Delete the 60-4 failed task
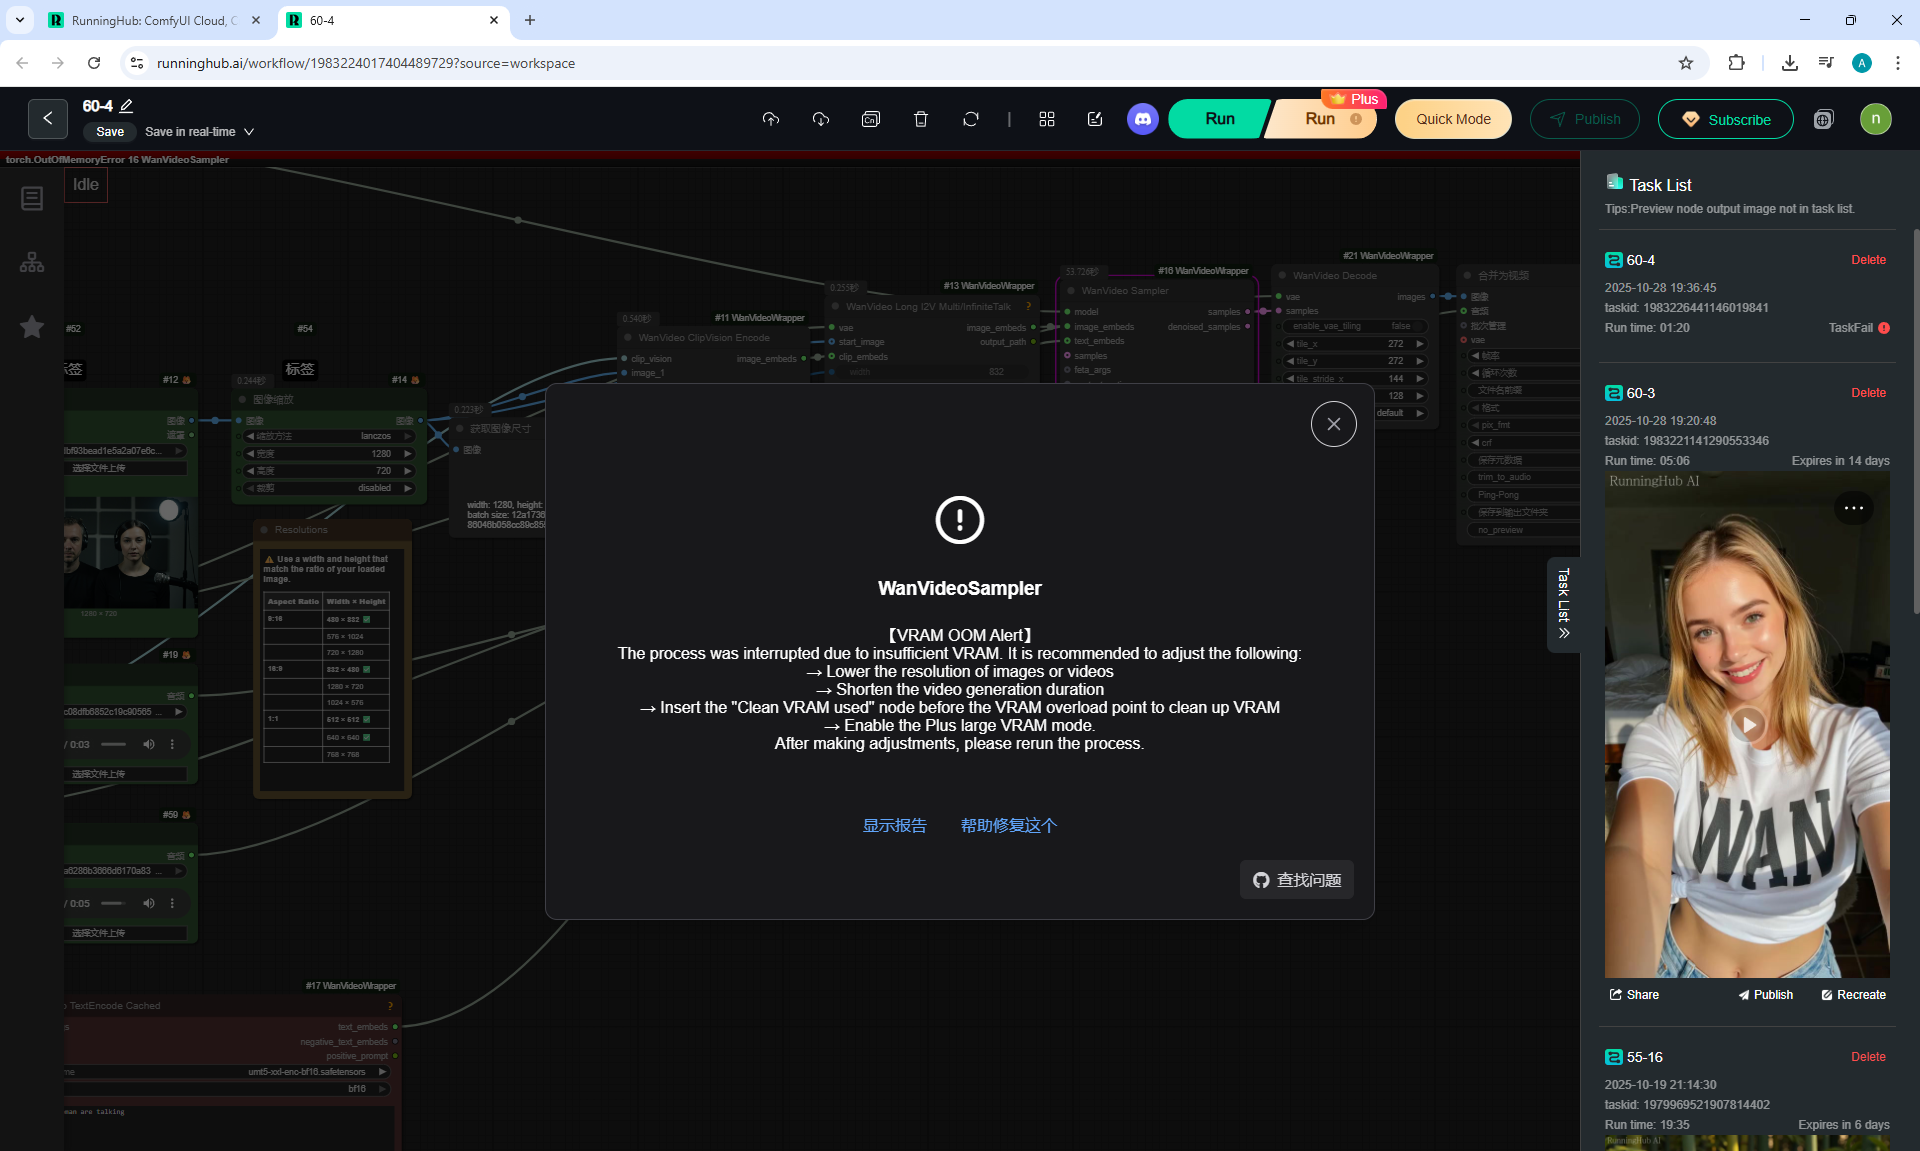The width and height of the screenshot is (1920, 1151). pyautogui.click(x=1868, y=260)
